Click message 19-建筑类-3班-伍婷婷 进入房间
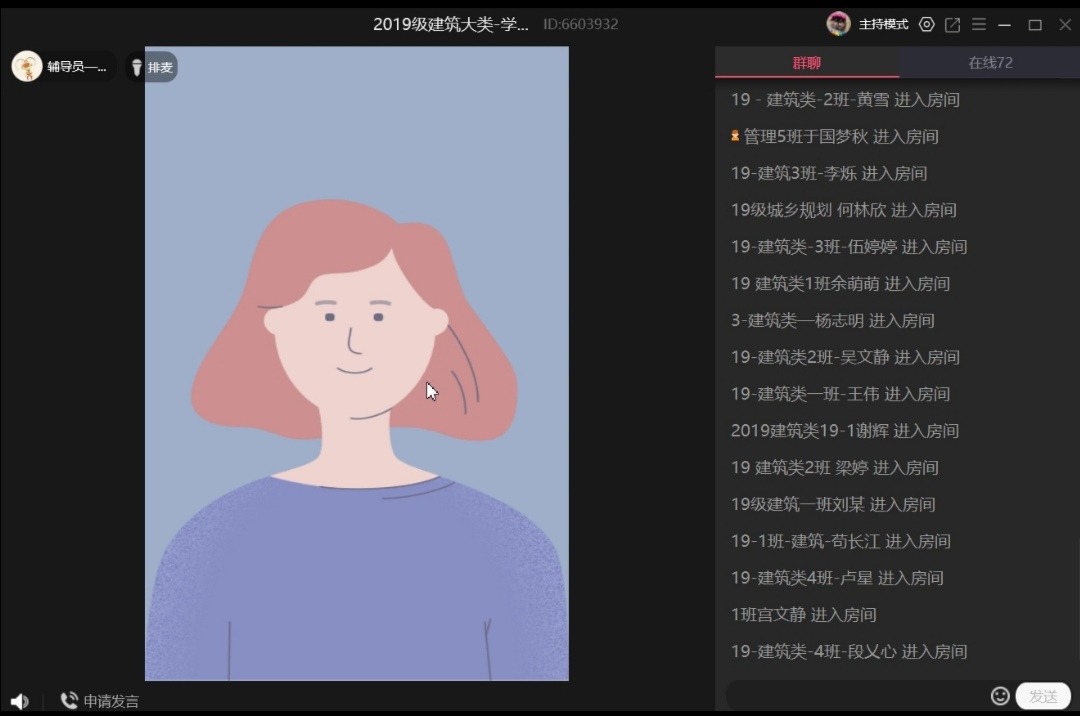1080x716 pixels. coord(849,246)
